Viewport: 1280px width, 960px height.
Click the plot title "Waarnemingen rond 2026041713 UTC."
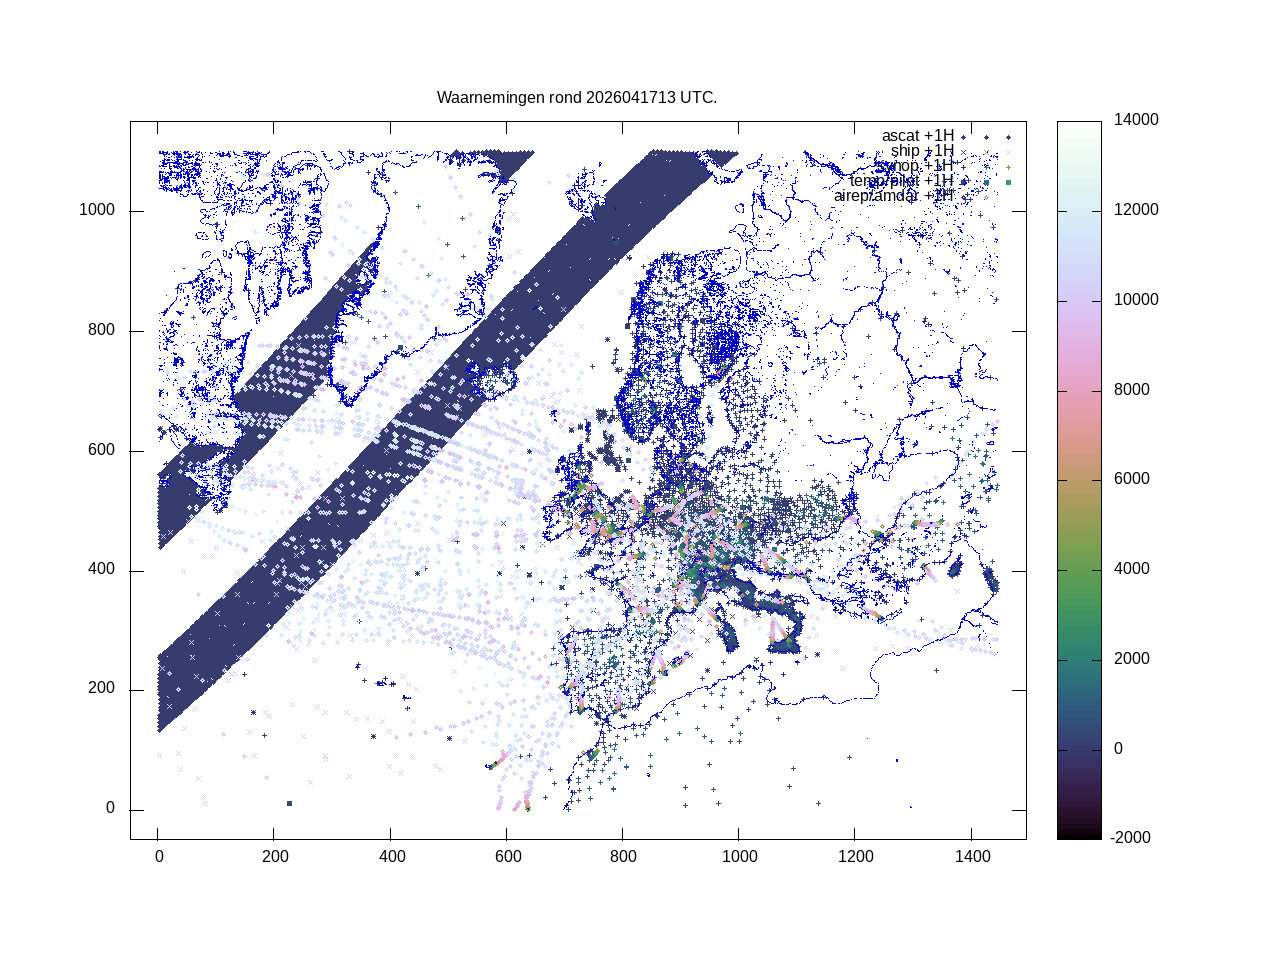pyautogui.click(x=576, y=98)
